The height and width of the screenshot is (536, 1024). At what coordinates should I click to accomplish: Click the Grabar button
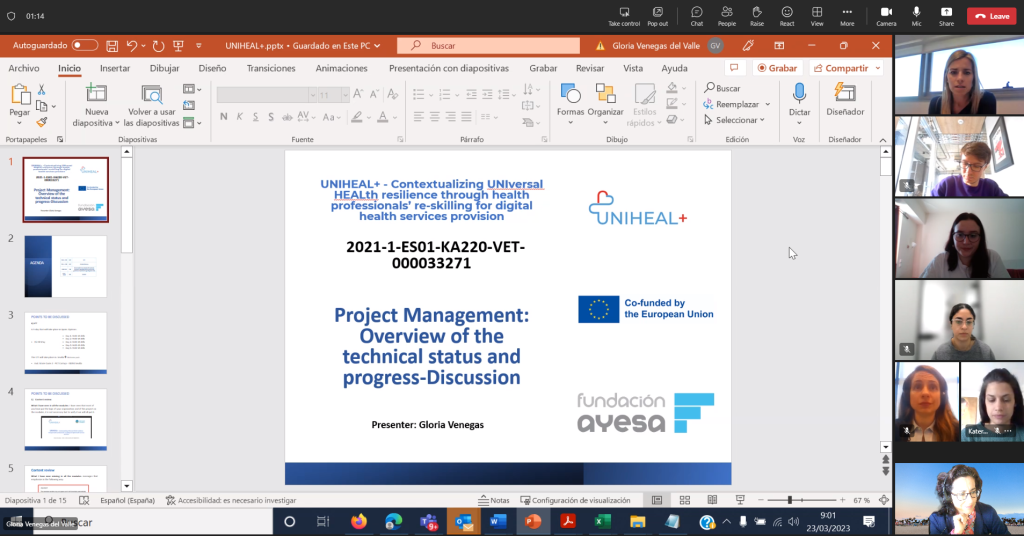coord(777,68)
